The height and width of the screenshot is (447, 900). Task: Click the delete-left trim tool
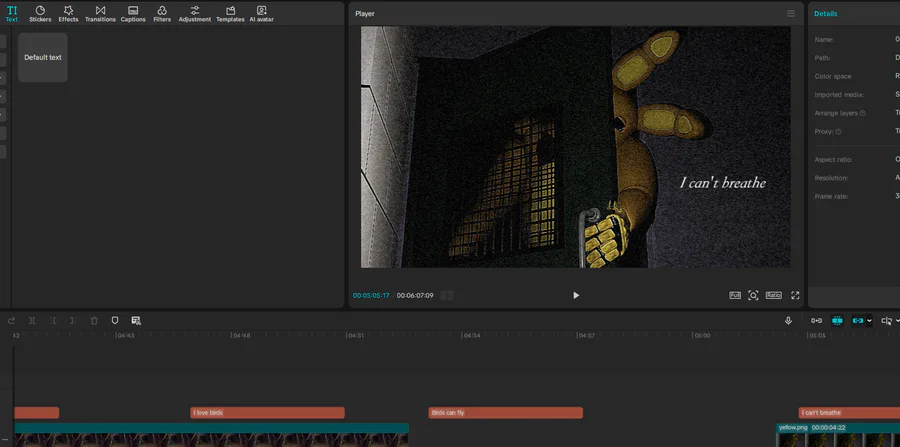(53, 321)
